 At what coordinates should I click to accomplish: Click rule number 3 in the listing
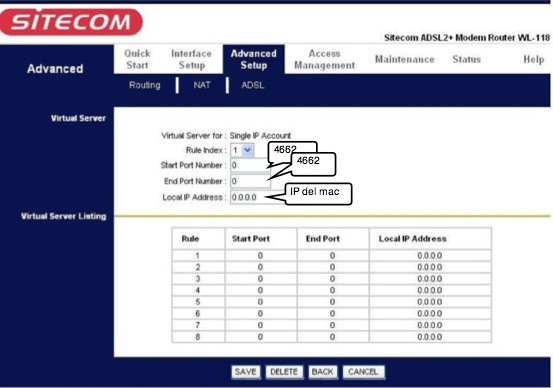tap(198, 279)
